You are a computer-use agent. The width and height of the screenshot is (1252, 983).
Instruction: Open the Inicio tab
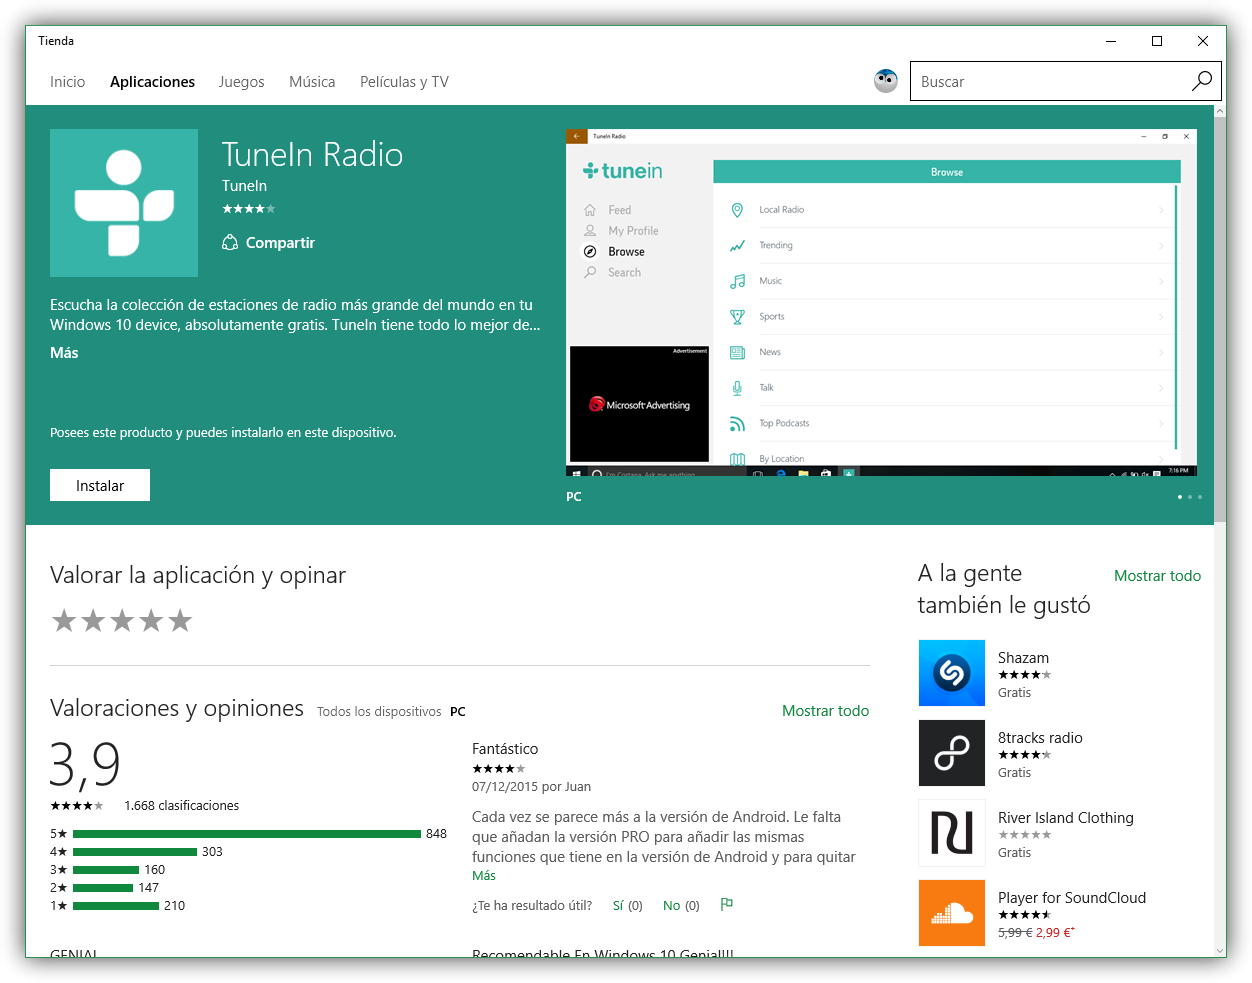tap(67, 82)
